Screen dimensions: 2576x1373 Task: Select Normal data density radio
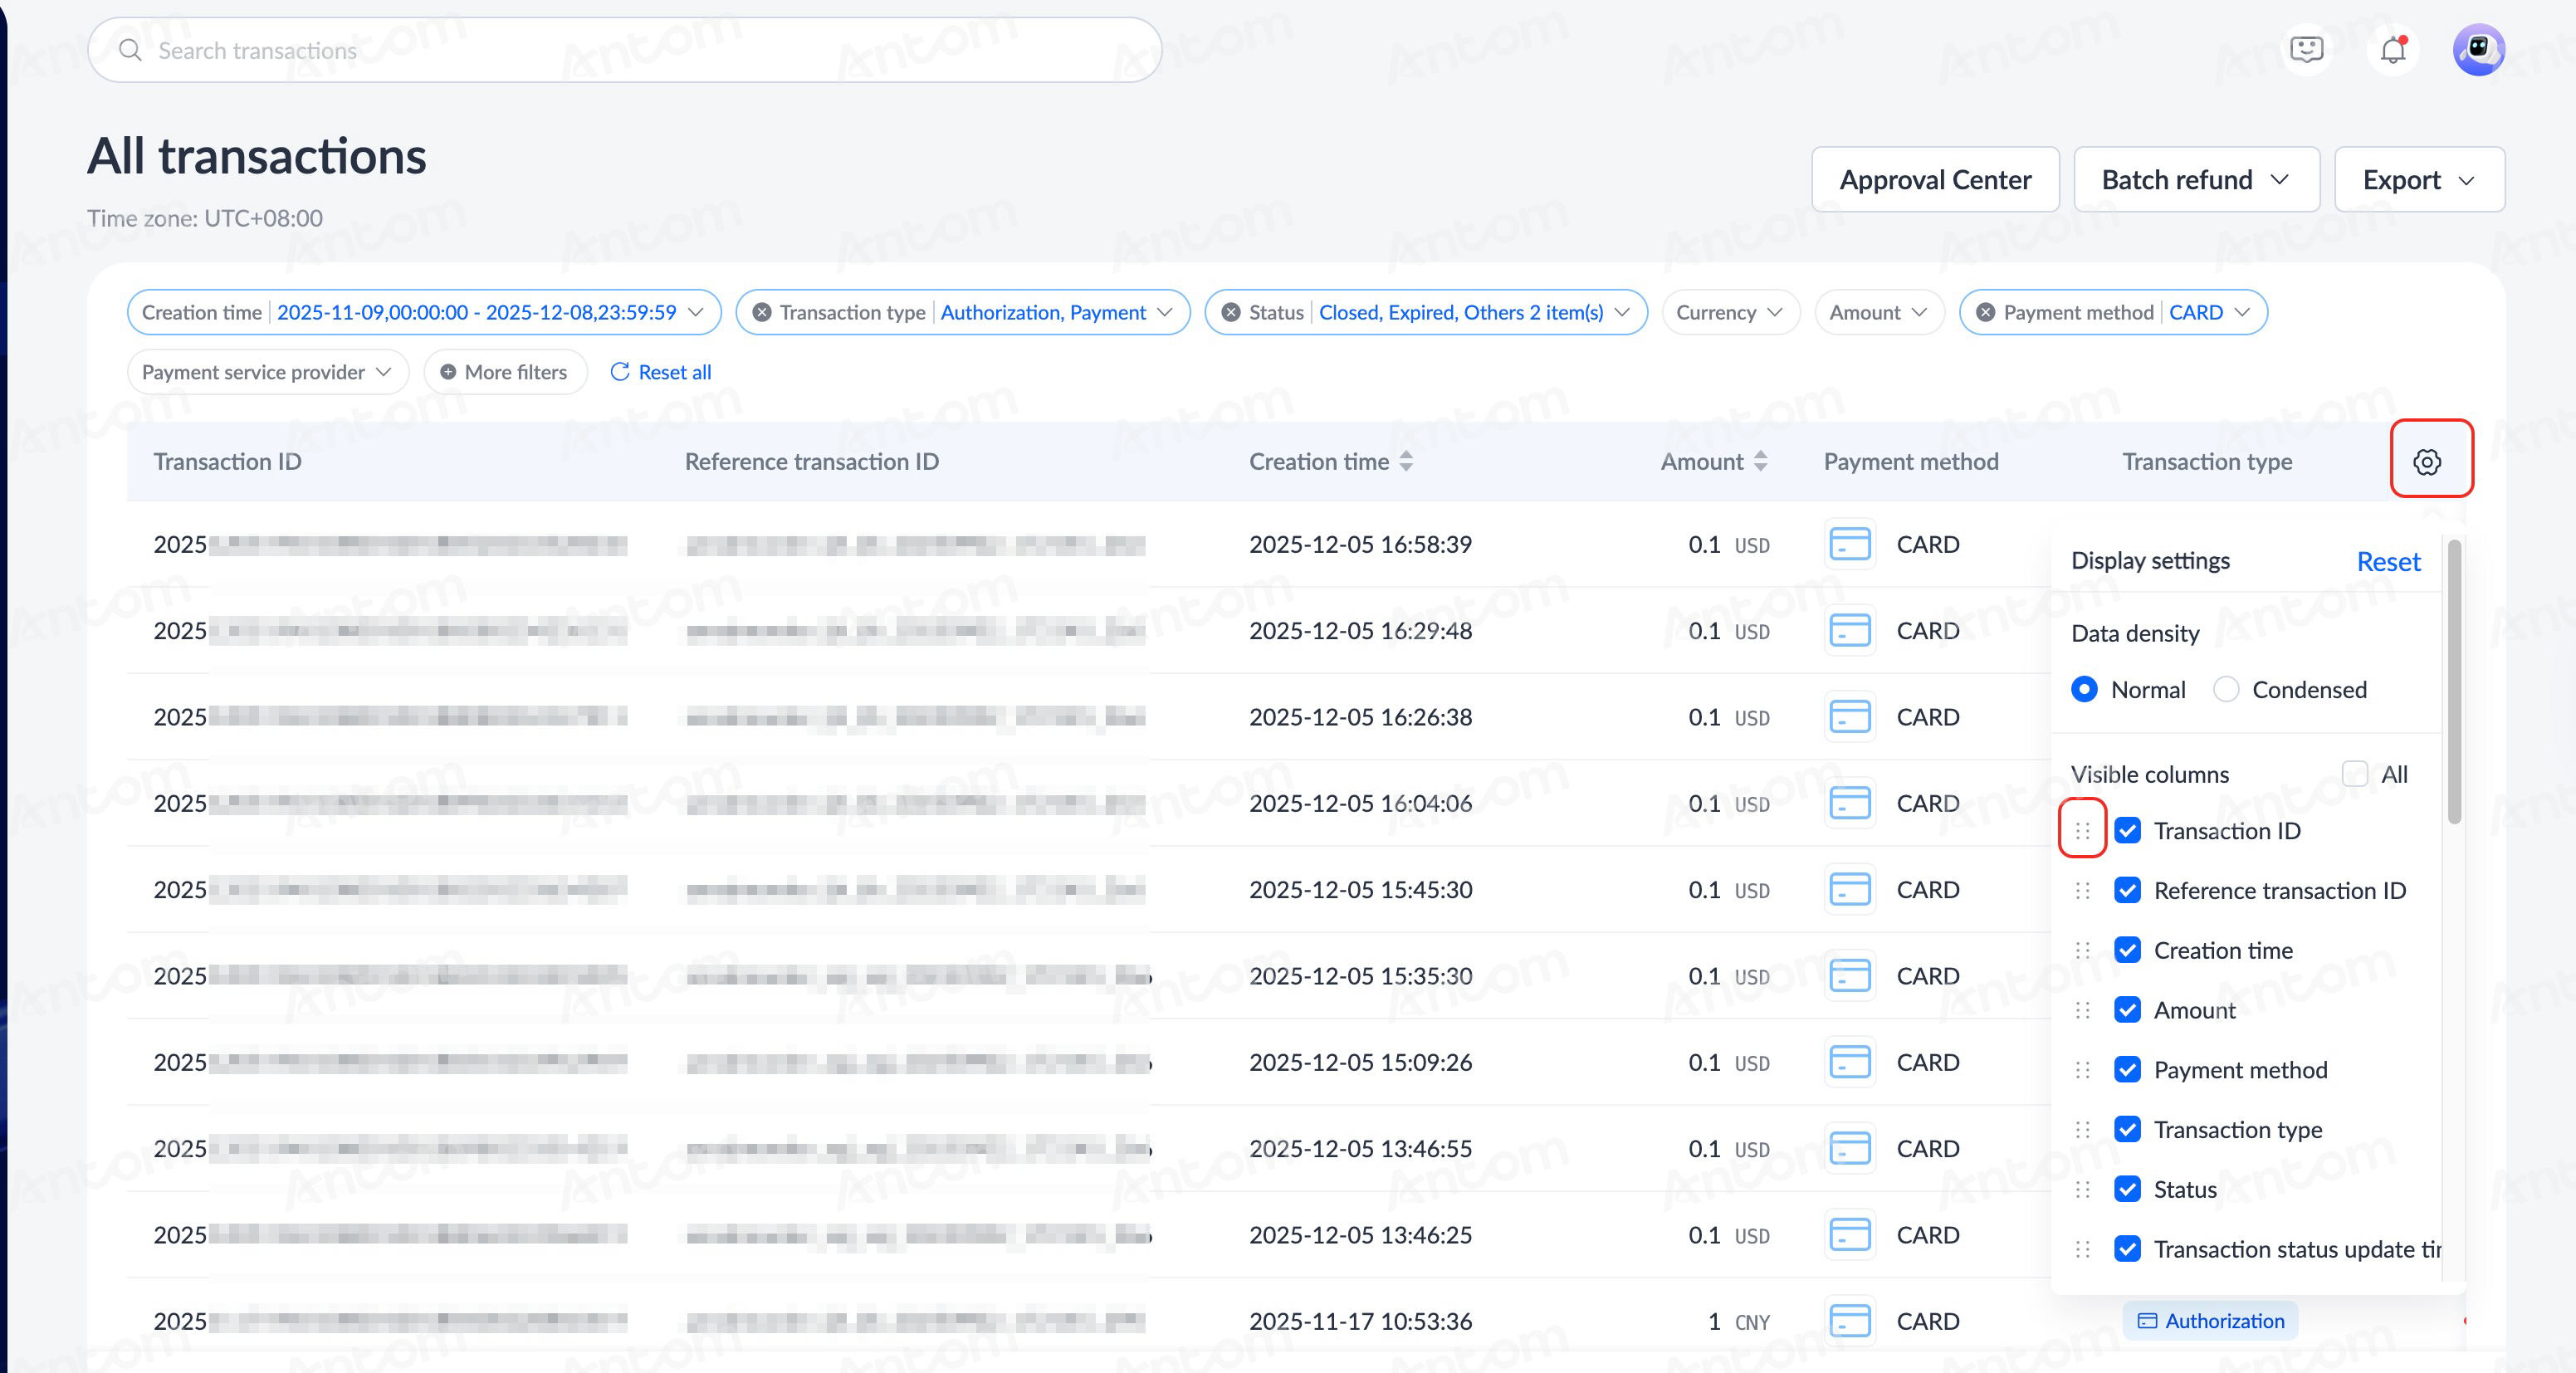2084,689
